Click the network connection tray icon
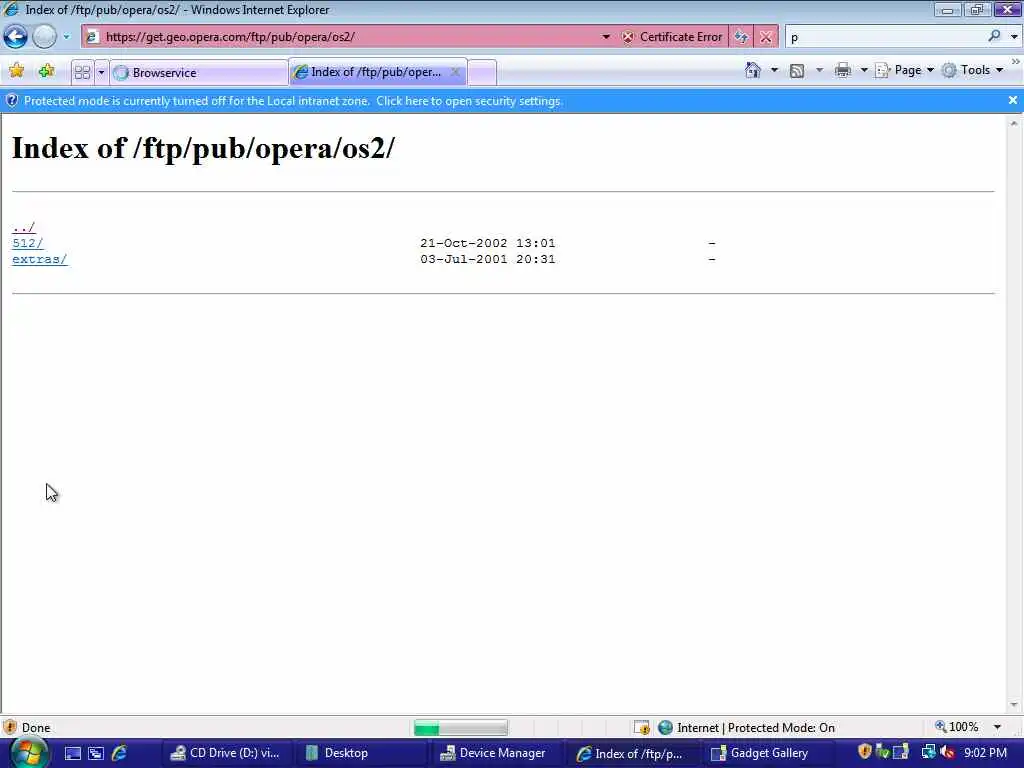1024x768 pixels. [x=928, y=752]
